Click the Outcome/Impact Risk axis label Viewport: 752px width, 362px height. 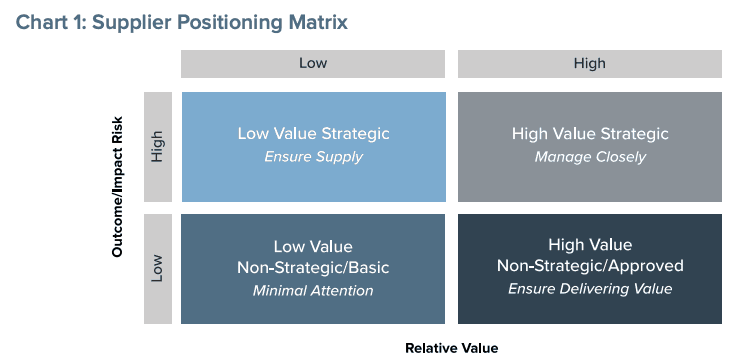(118, 187)
